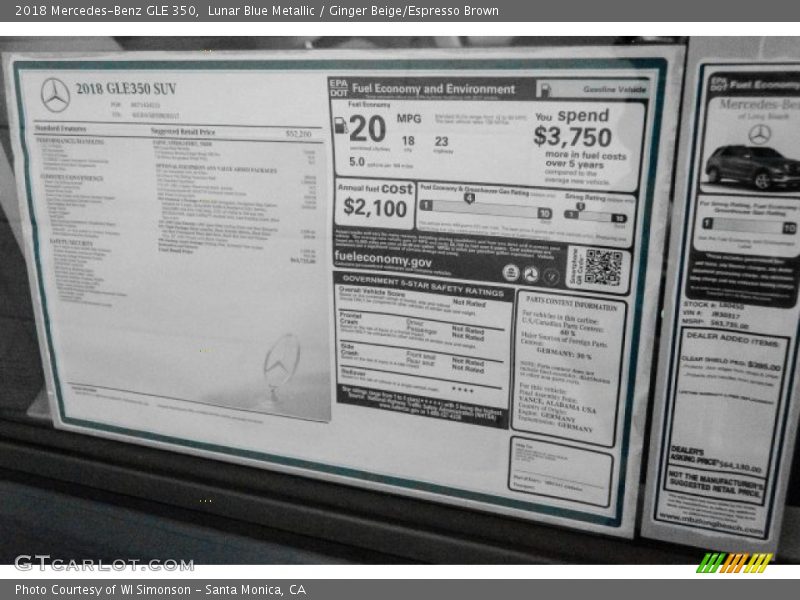Click the 'Side Crash' row label
Image resolution: width=800 pixels, height=600 pixels.
pyautogui.click(x=349, y=349)
